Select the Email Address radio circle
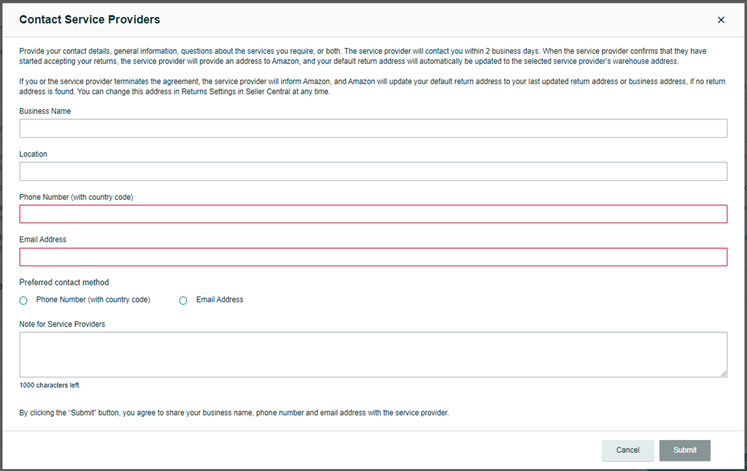Viewport: 747px width, 471px height. (183, 301)
